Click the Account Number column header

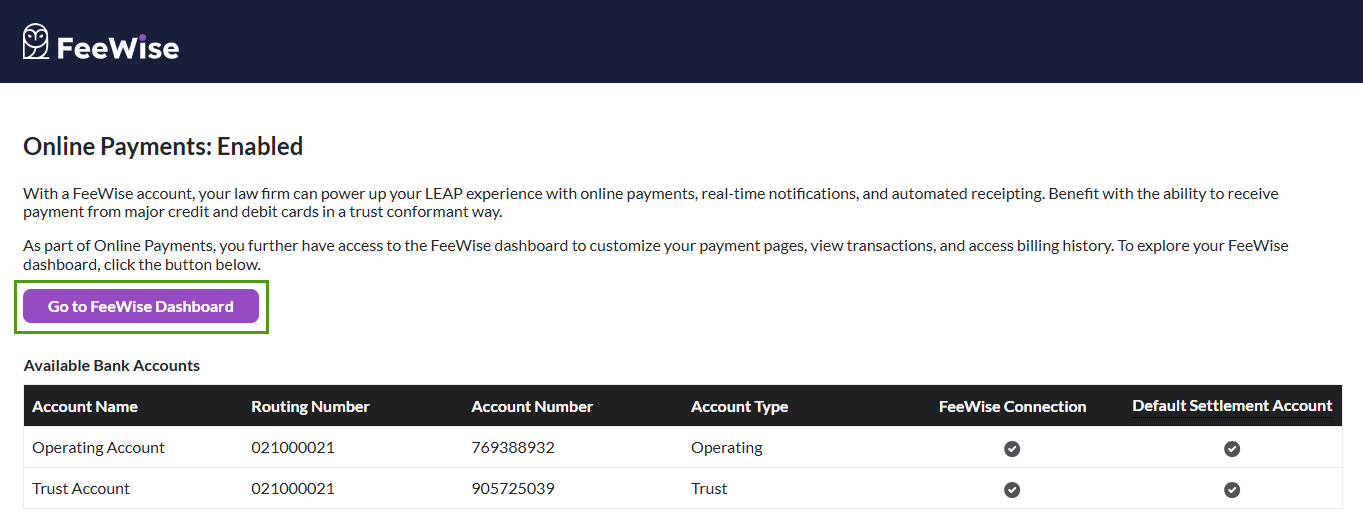click(x=532, y=407)
